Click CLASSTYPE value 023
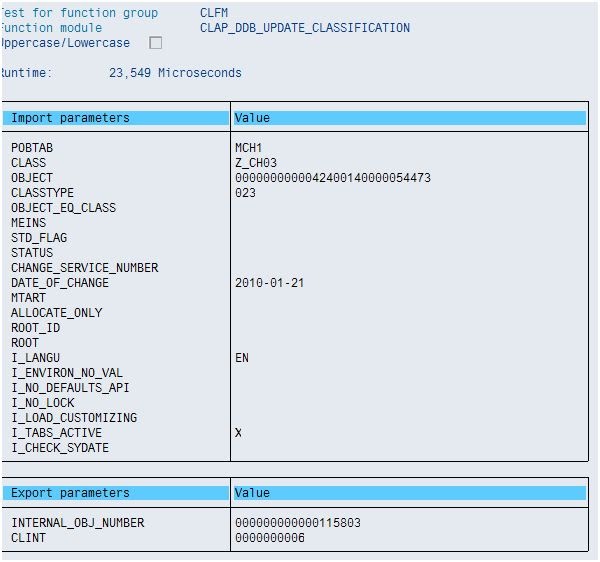Viewport: 600px width, 562px height. pos(245,193)
